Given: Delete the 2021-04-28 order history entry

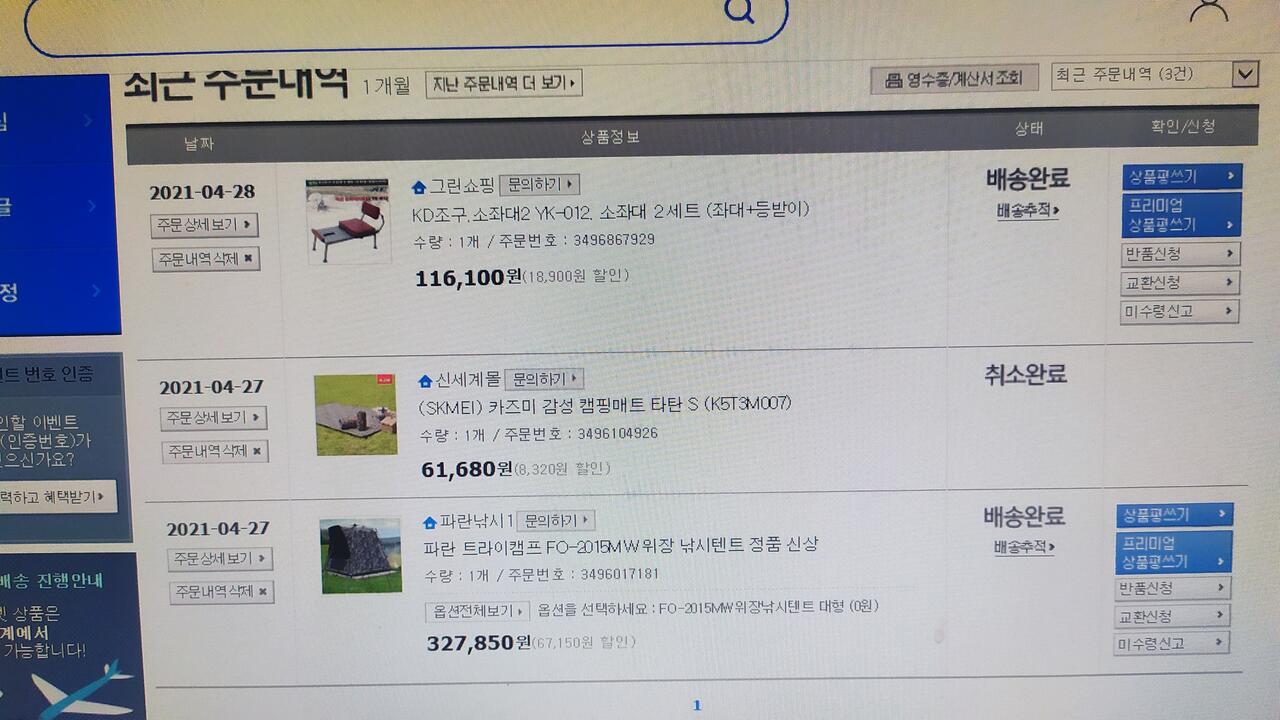Looking at the screenshot, I should (206, 259).
